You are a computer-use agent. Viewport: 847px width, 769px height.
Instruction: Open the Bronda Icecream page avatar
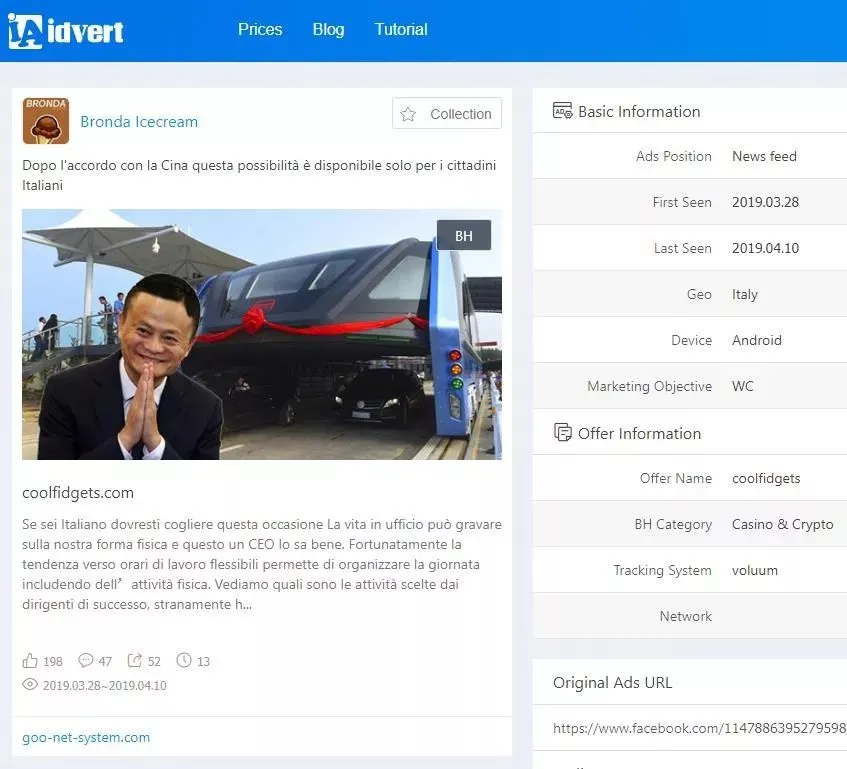pos(46,121)
